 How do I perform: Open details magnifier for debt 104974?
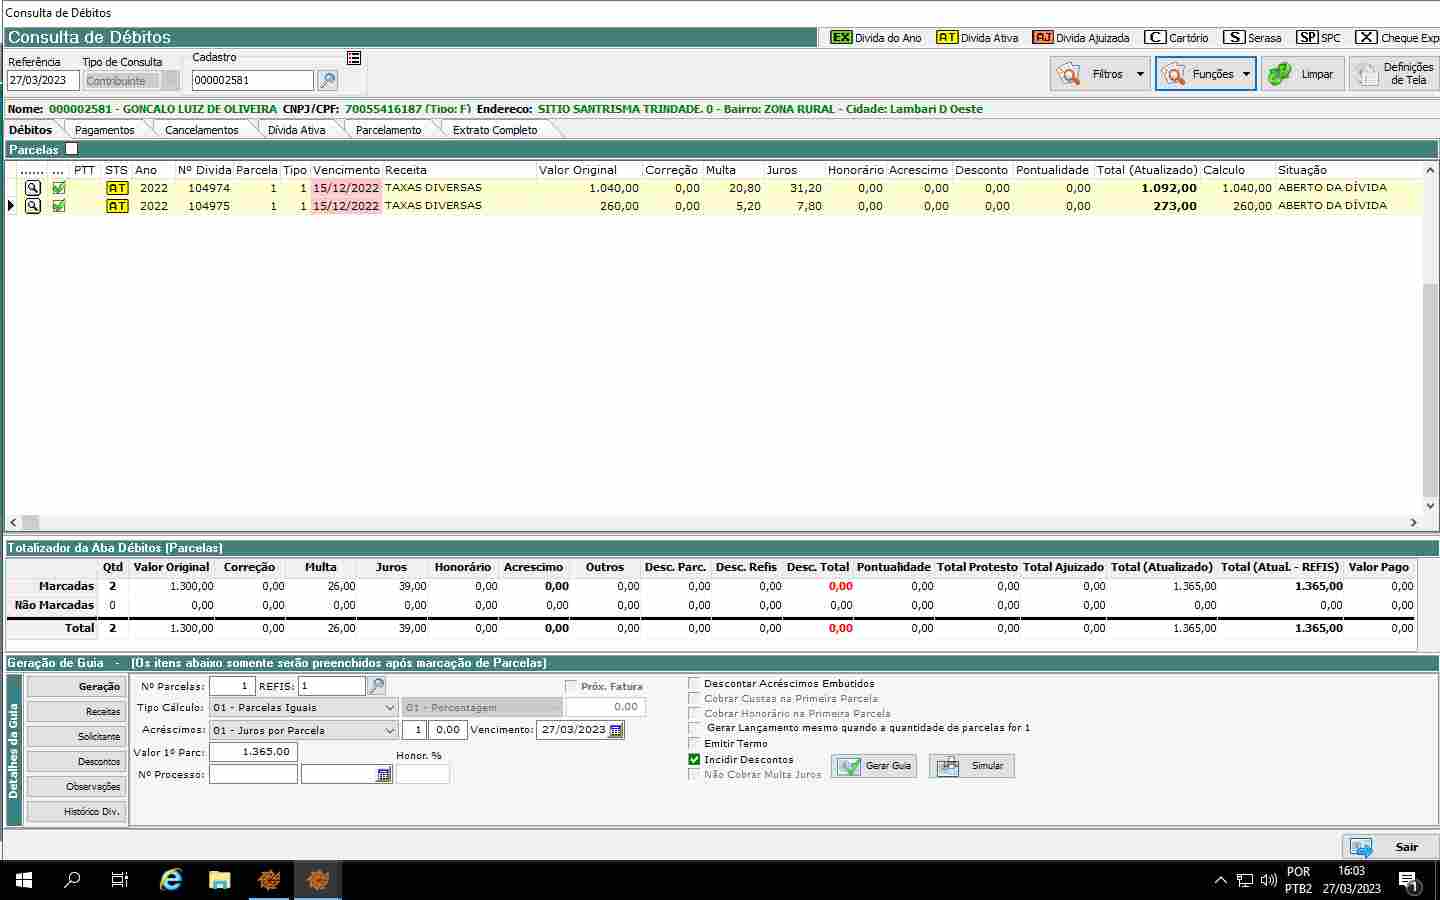click(x=33, y=188)
